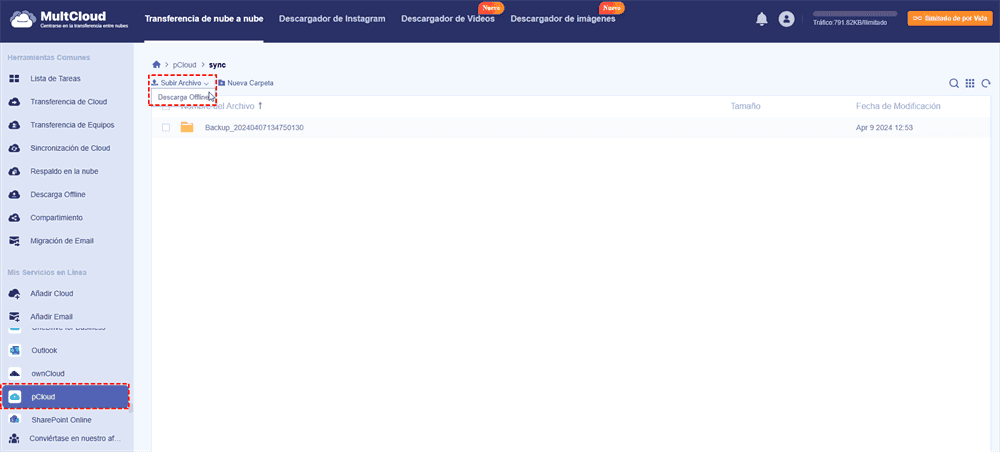Viewport: 1000px width, 452px height.
Task: Click the Transferencia de Equipos icon
Action: (14, 125)
